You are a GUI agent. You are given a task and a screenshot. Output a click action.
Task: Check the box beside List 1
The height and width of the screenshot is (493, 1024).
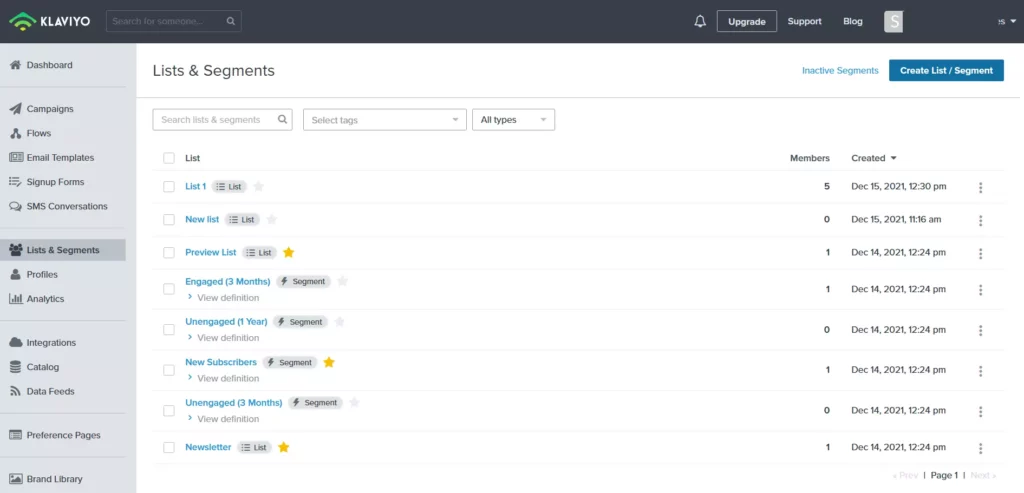tap(169, 187)
